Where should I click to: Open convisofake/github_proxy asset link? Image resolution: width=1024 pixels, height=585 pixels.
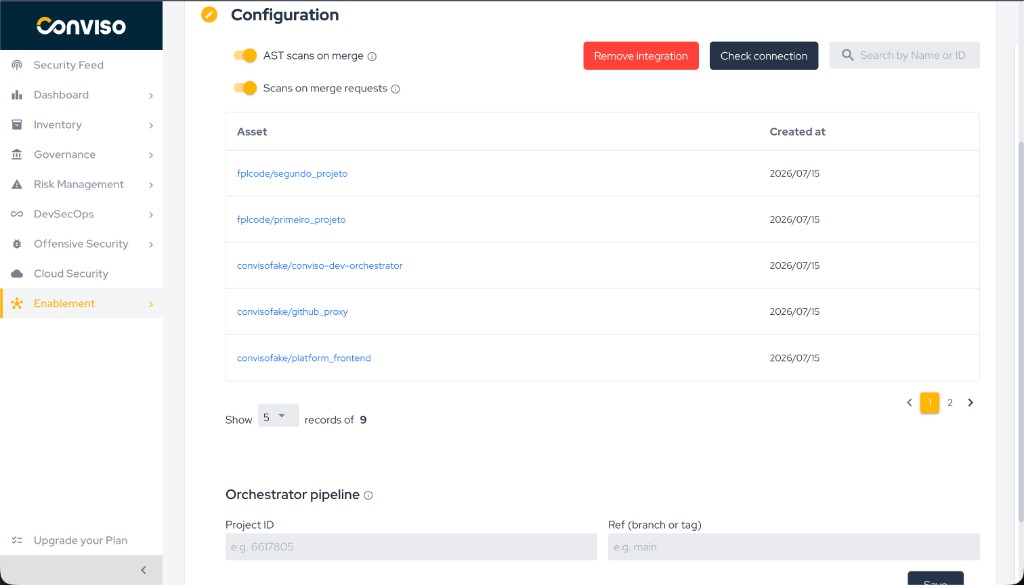point(292,312)
